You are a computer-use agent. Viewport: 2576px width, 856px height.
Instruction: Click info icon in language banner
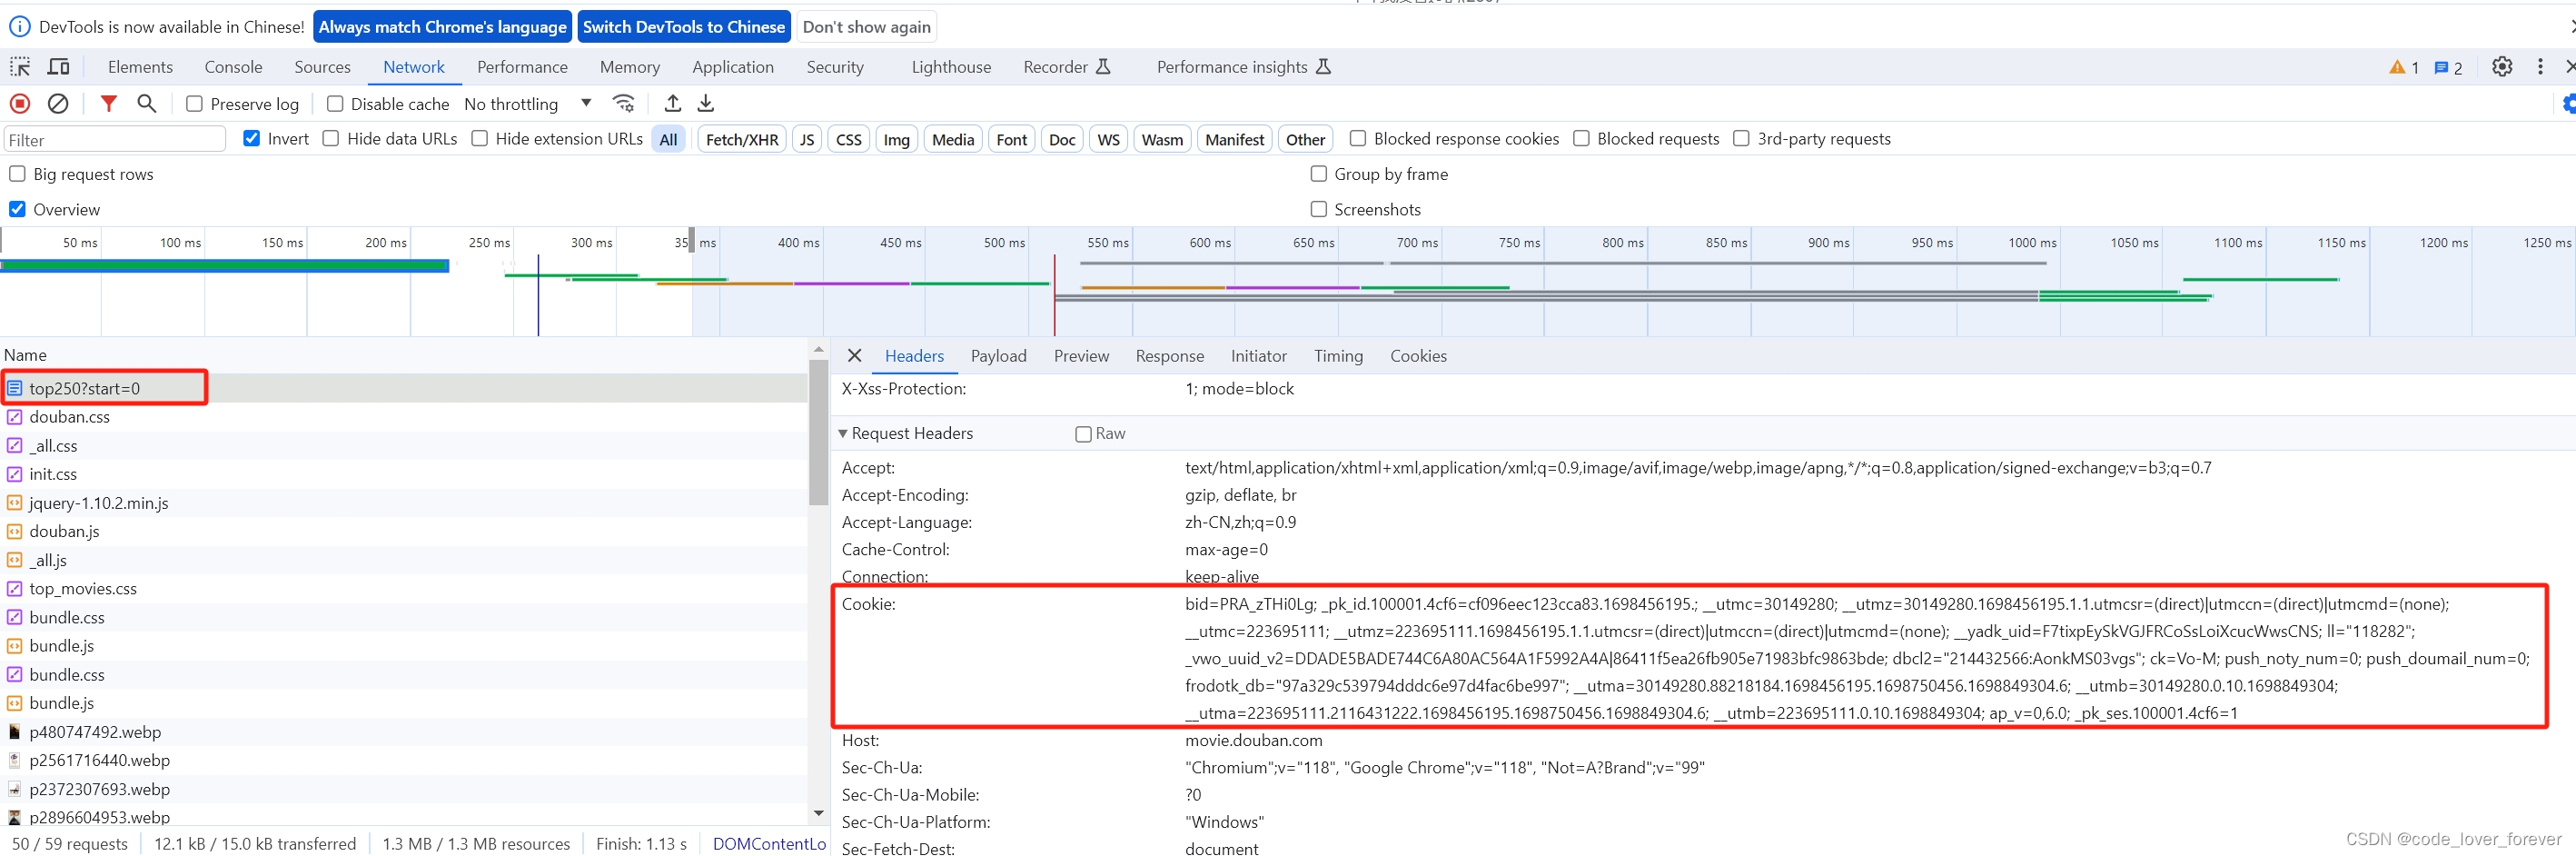(x=20, y=27)
